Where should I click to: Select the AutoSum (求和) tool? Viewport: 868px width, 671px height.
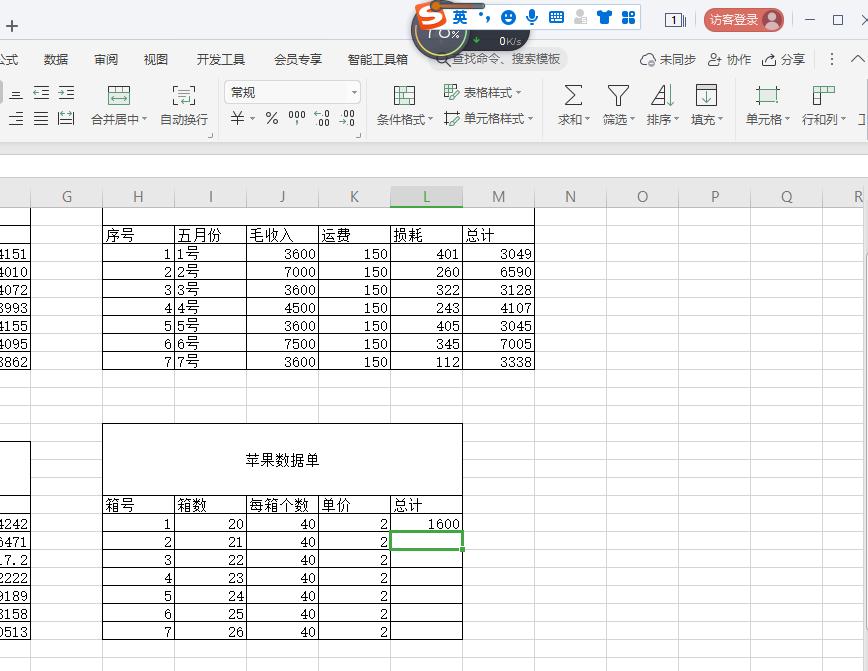pyautogui.click(x=570, y=105)
